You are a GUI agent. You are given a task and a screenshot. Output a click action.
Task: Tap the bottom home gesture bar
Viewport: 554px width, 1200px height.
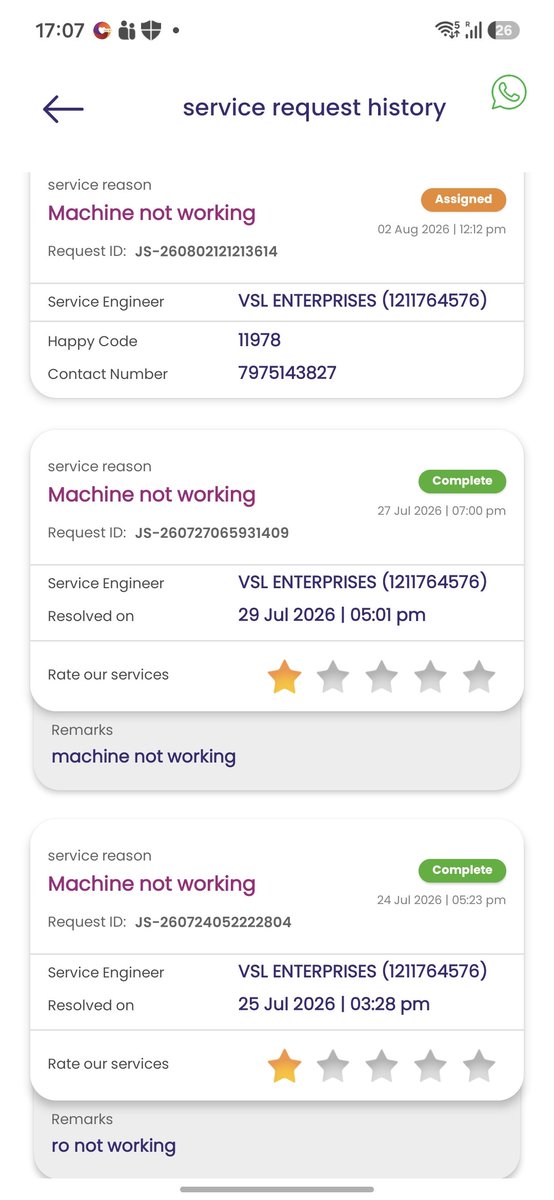point(277,1189)
